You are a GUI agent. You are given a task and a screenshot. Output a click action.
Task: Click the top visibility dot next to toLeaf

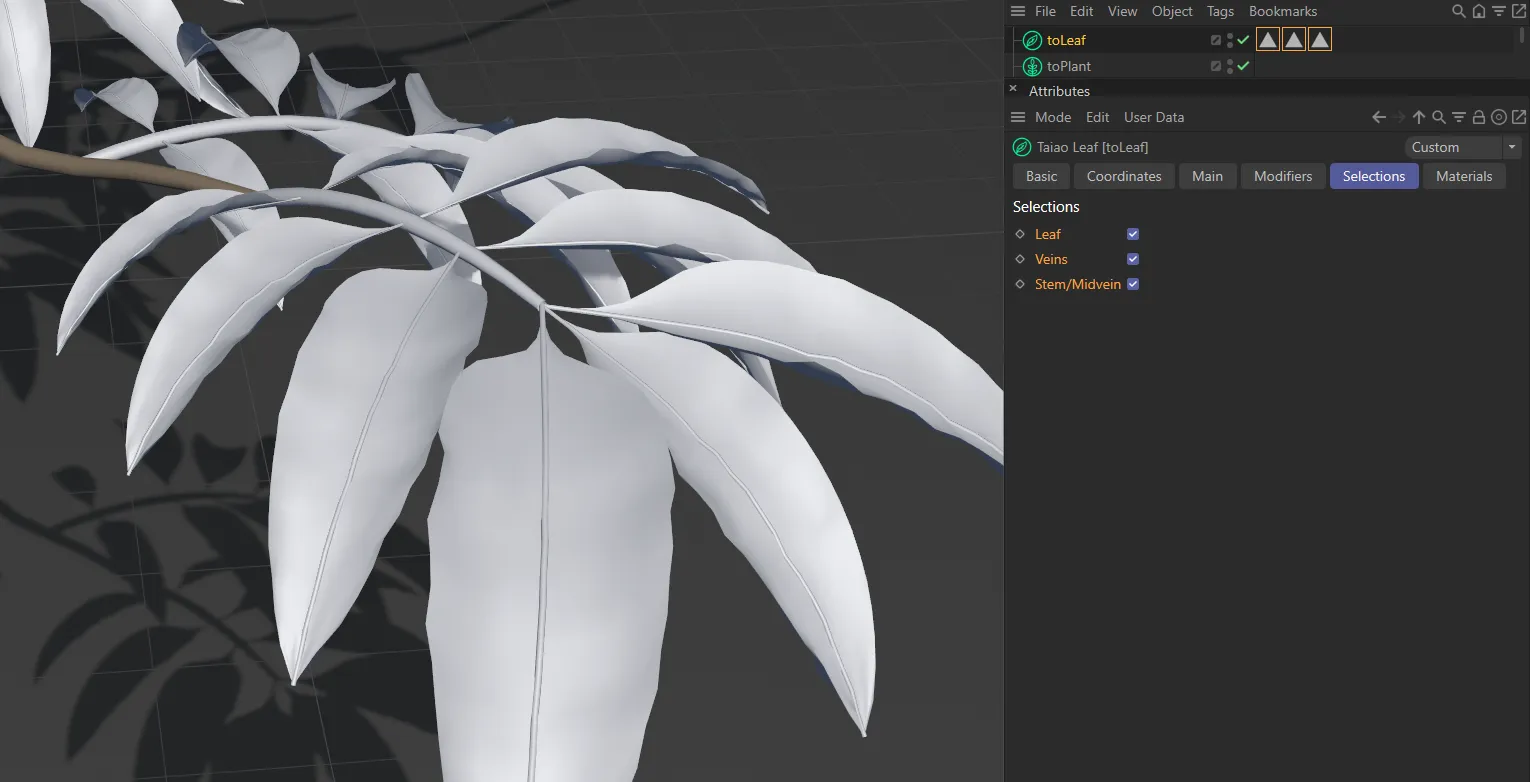pos(1230,35)
